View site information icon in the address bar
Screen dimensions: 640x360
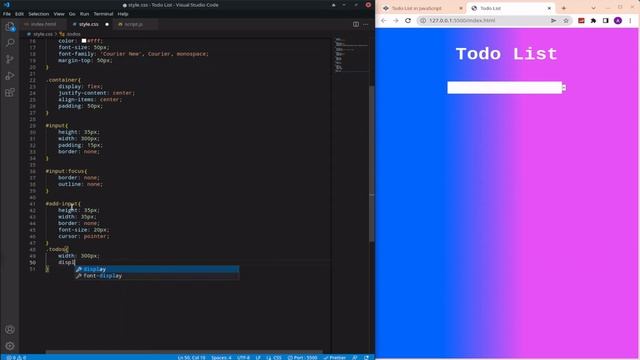[423, 20]
